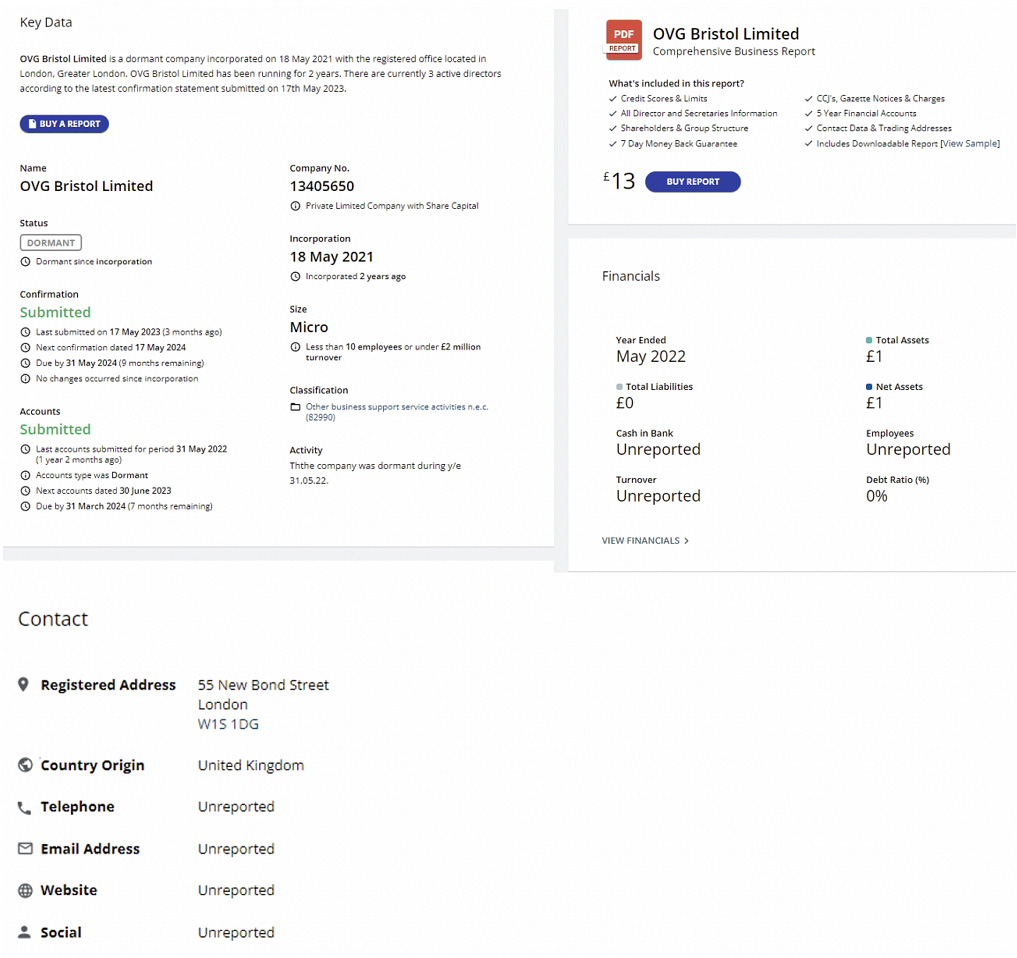
Task: Click the clock icon beside Incorporated 2 years ago
Action: 295,276
